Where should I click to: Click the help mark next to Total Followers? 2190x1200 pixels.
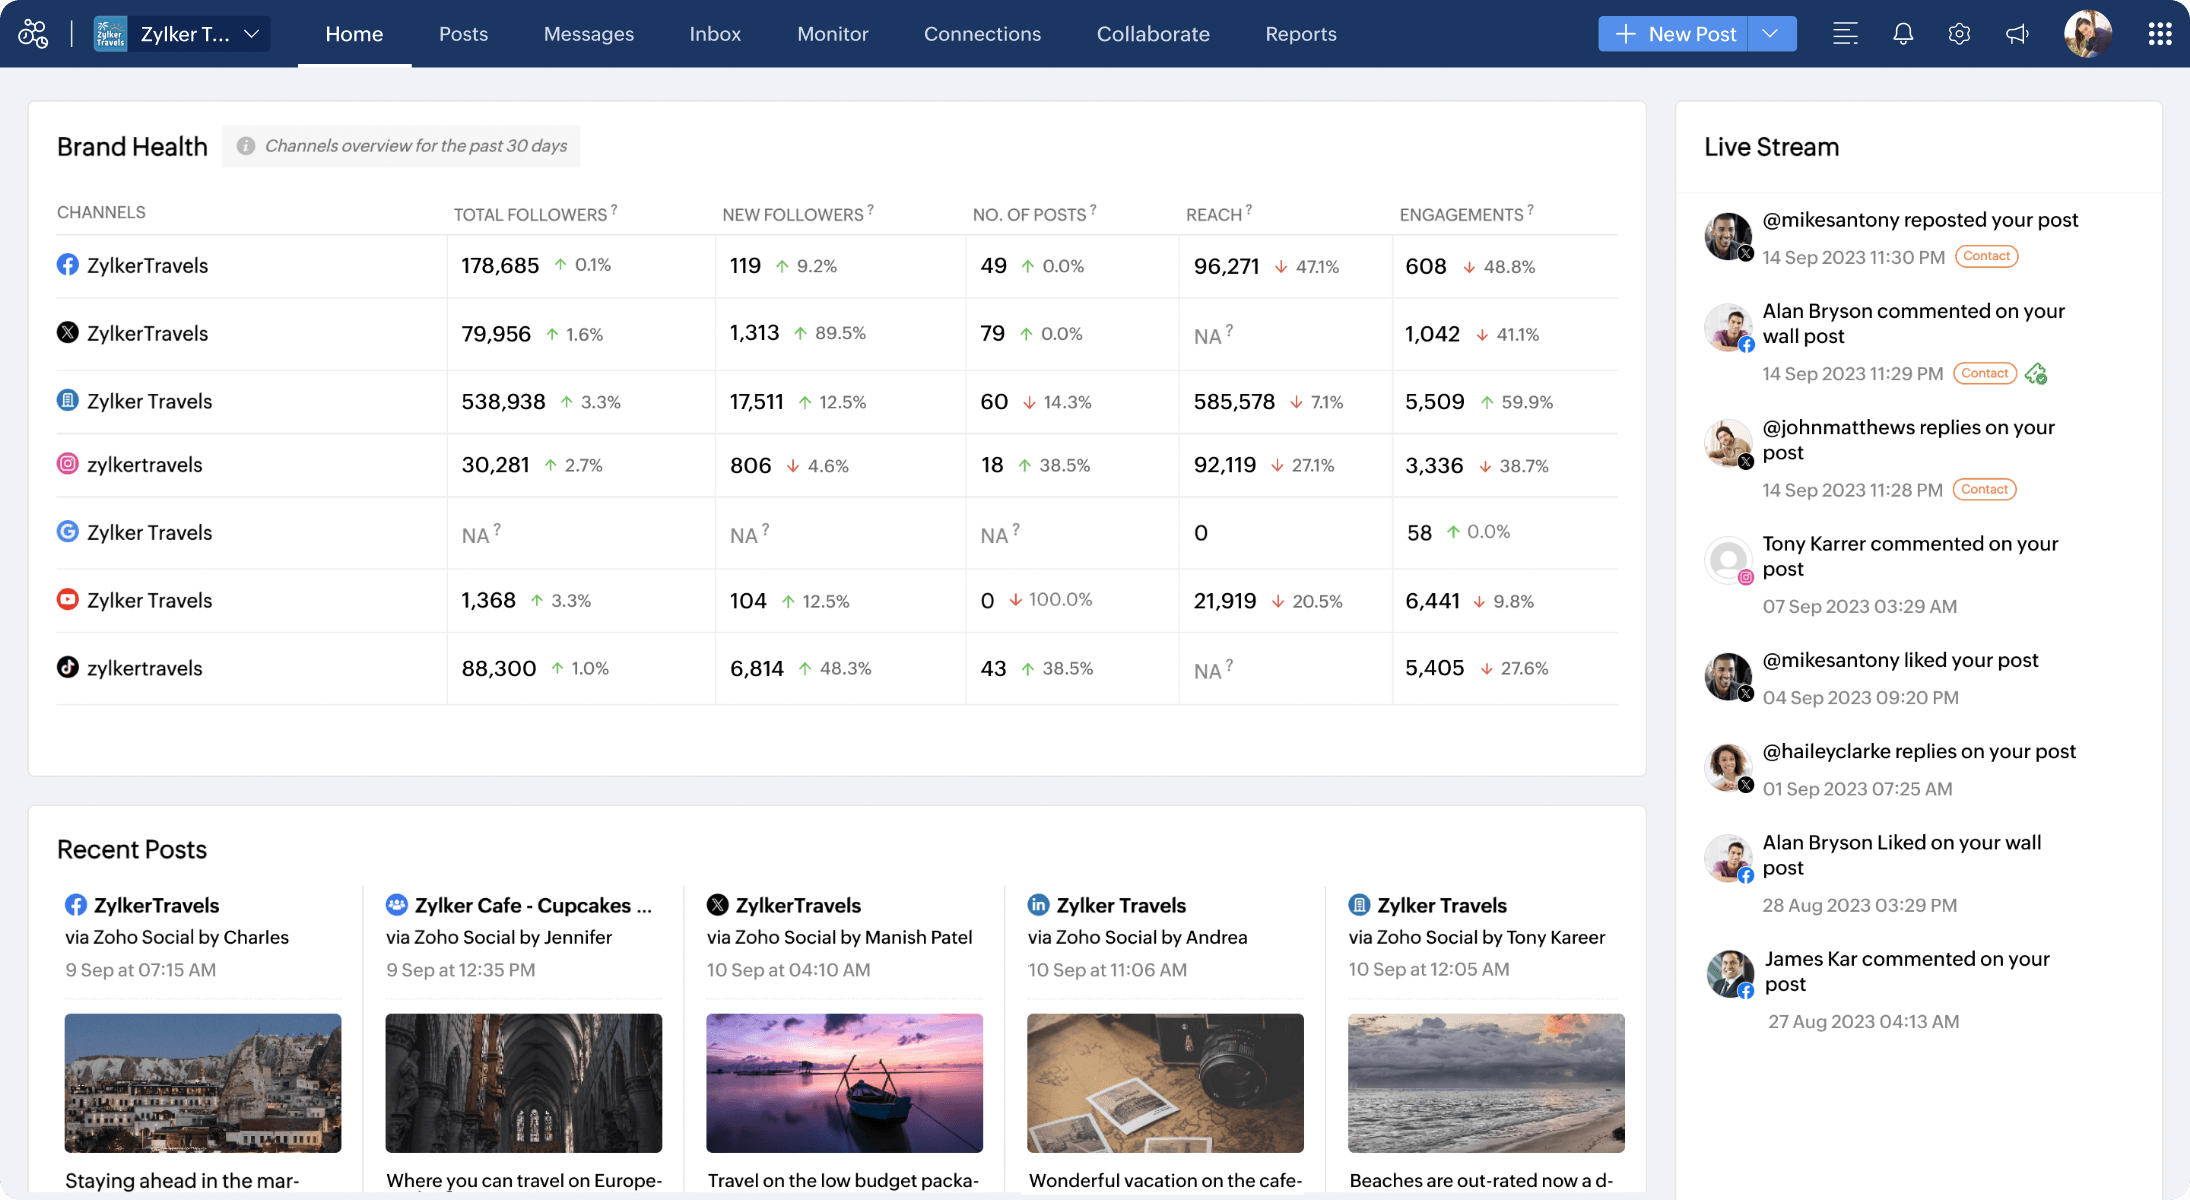tap(614, 209)
